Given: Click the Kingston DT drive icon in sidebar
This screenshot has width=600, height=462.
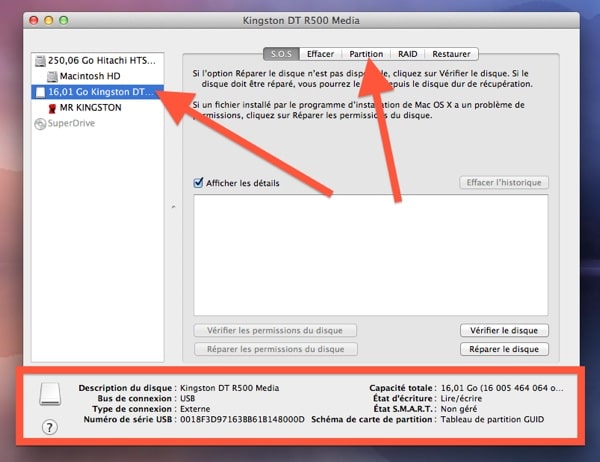Looking at the screenshot, I should pyautogui.click(x=40, y=92).
